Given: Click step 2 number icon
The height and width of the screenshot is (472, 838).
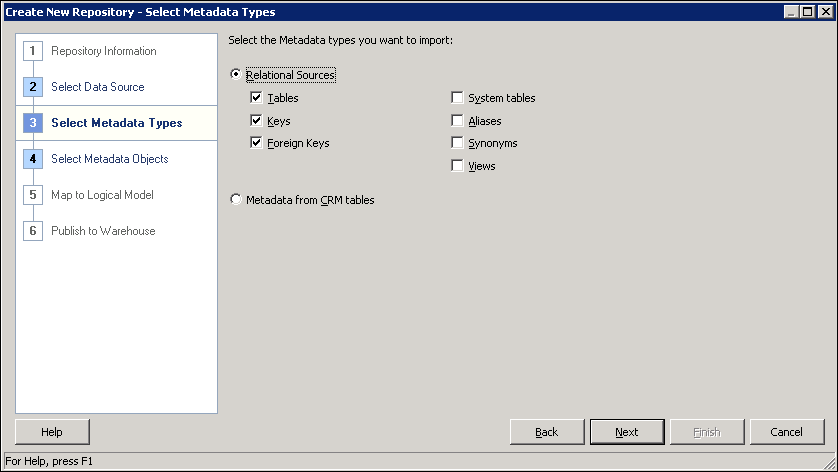Looking at the screenshot, I should pos(33,87).
